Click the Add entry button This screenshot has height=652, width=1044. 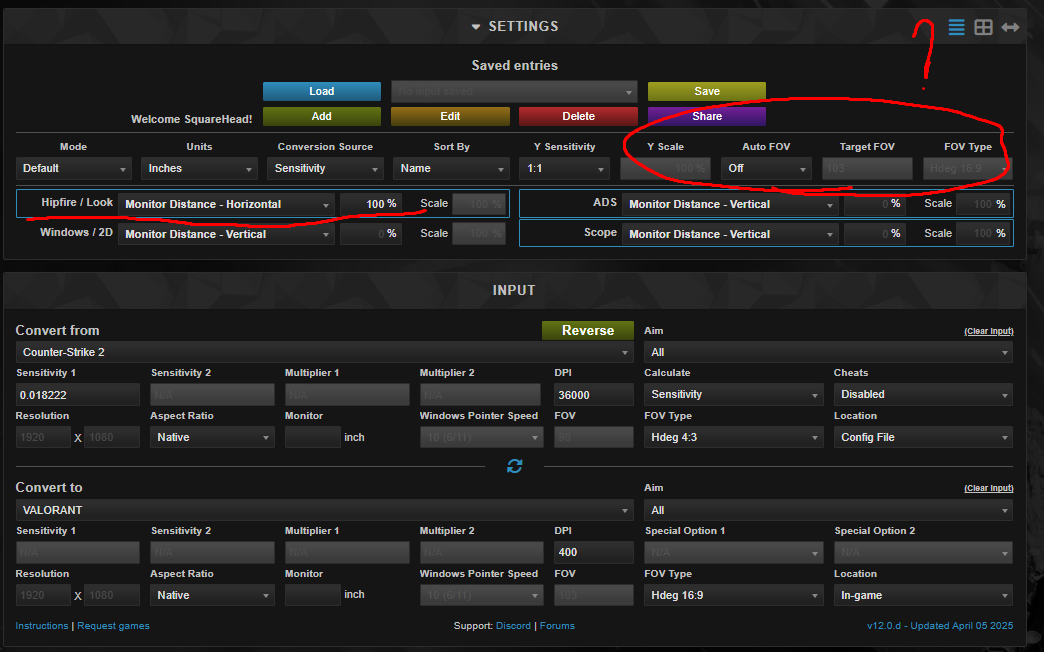click(x=321, y=116)
